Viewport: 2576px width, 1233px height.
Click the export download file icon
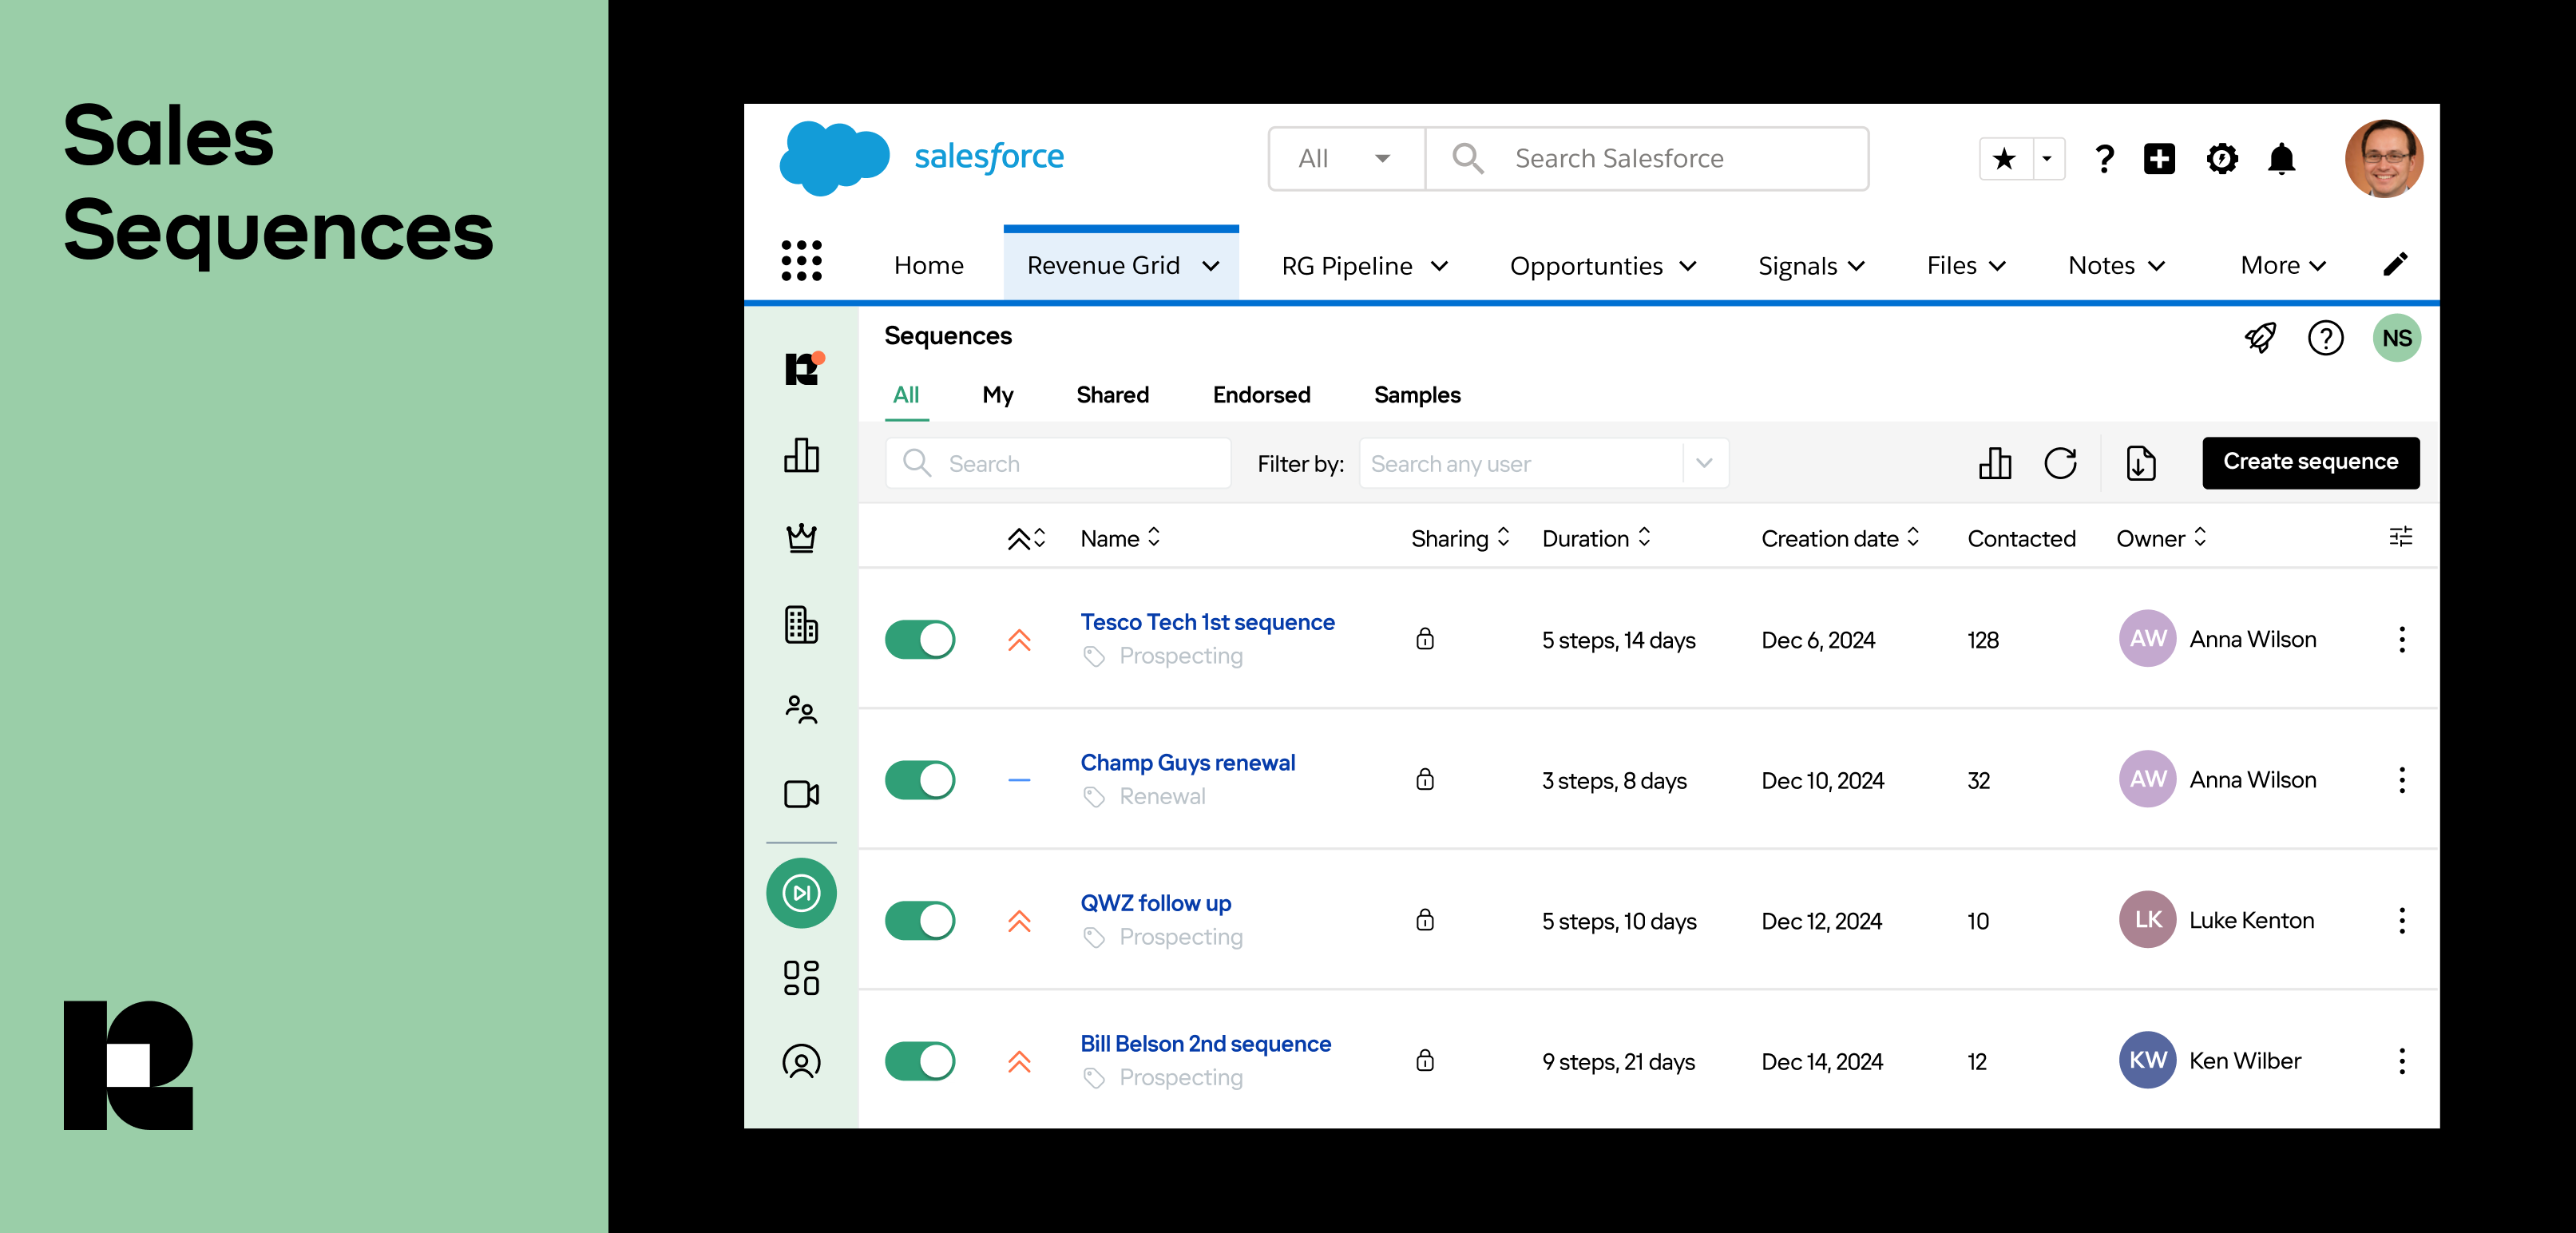tap(2140, 463)
